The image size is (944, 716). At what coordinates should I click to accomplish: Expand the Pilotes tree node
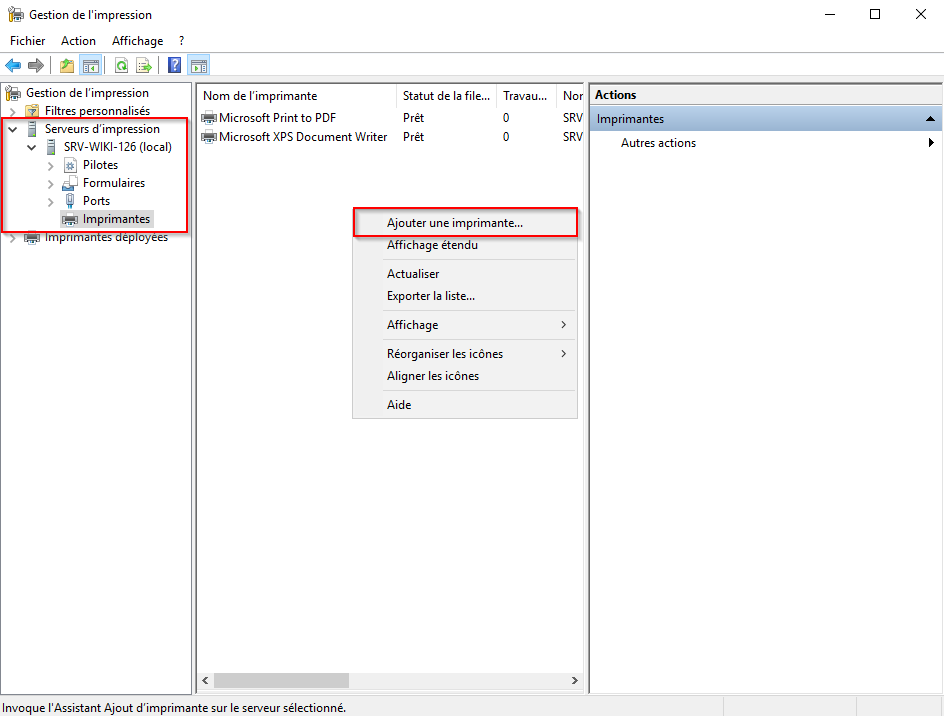point(51,166)
